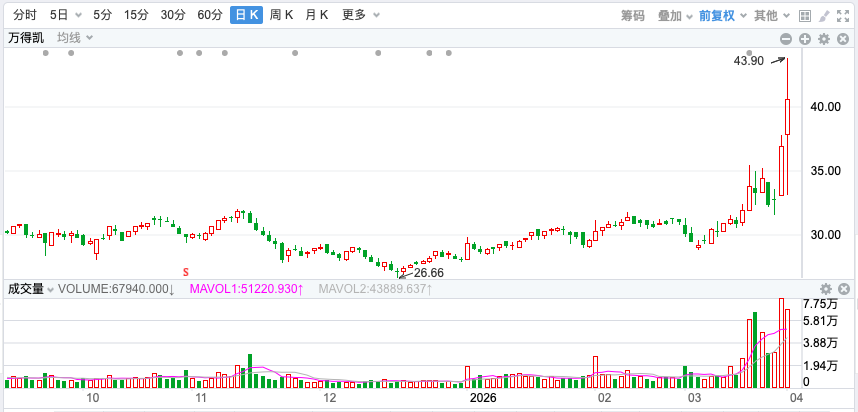Click the red S signal marker
This screenshot has width=858, height=412.
coord(185,271)
